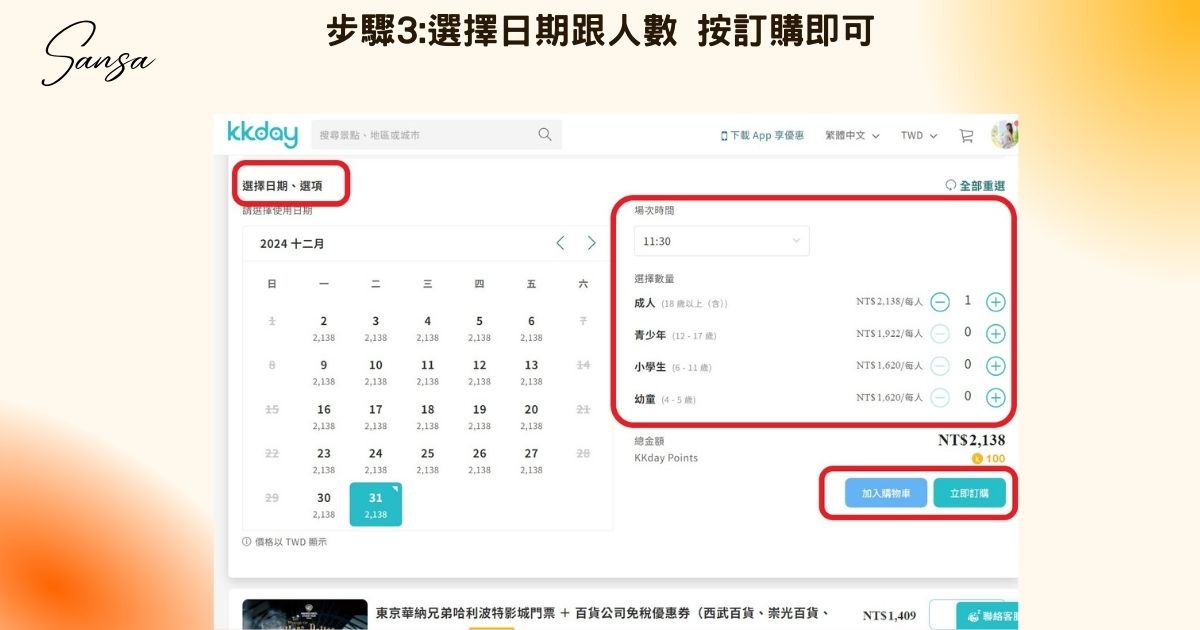Image resolution: width=1200 pixels, height=630 pixels.
Task: Increase 成人 ticket quantity
Action: tap(995, 302)
